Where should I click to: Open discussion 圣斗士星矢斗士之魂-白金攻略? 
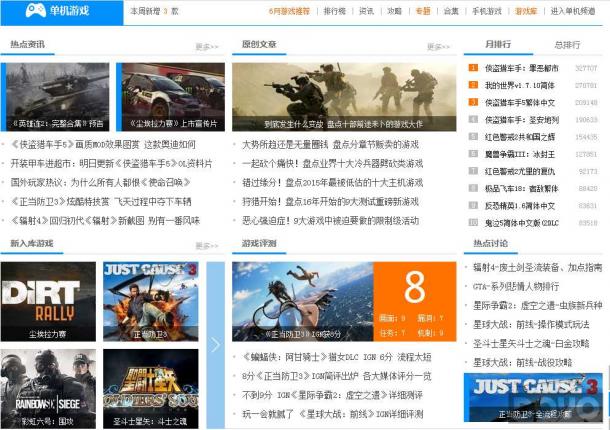point(531,344)
